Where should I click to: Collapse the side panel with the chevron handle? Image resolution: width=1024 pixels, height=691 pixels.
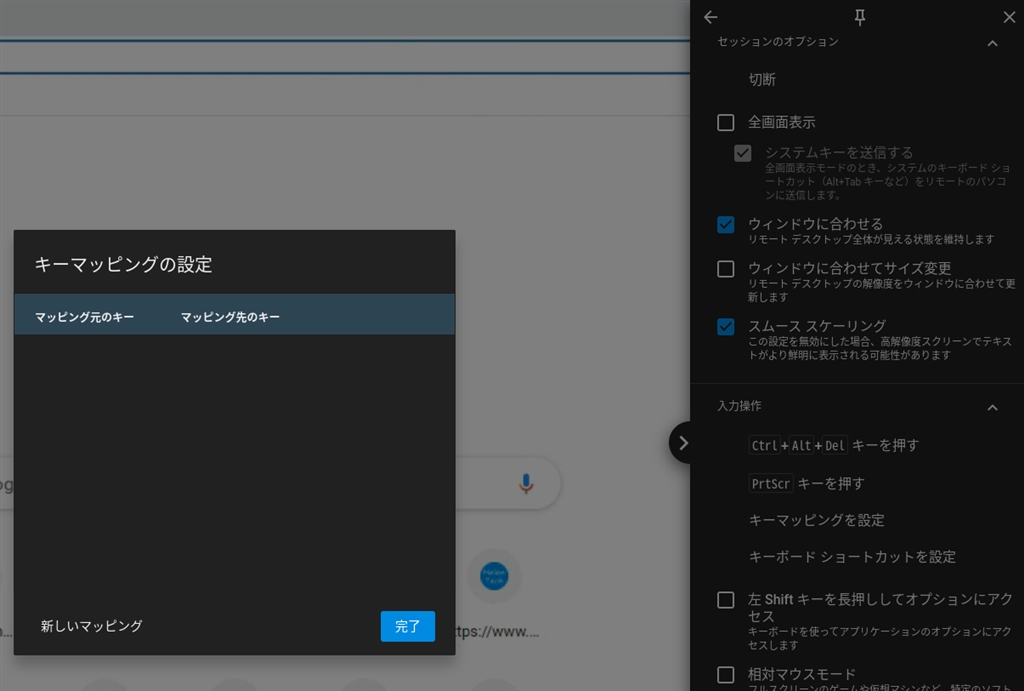pos(681,443)
